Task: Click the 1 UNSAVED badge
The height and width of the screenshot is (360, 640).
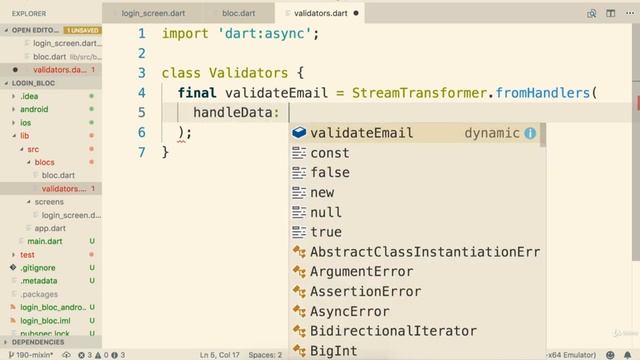Action: [x=82, y=30]
